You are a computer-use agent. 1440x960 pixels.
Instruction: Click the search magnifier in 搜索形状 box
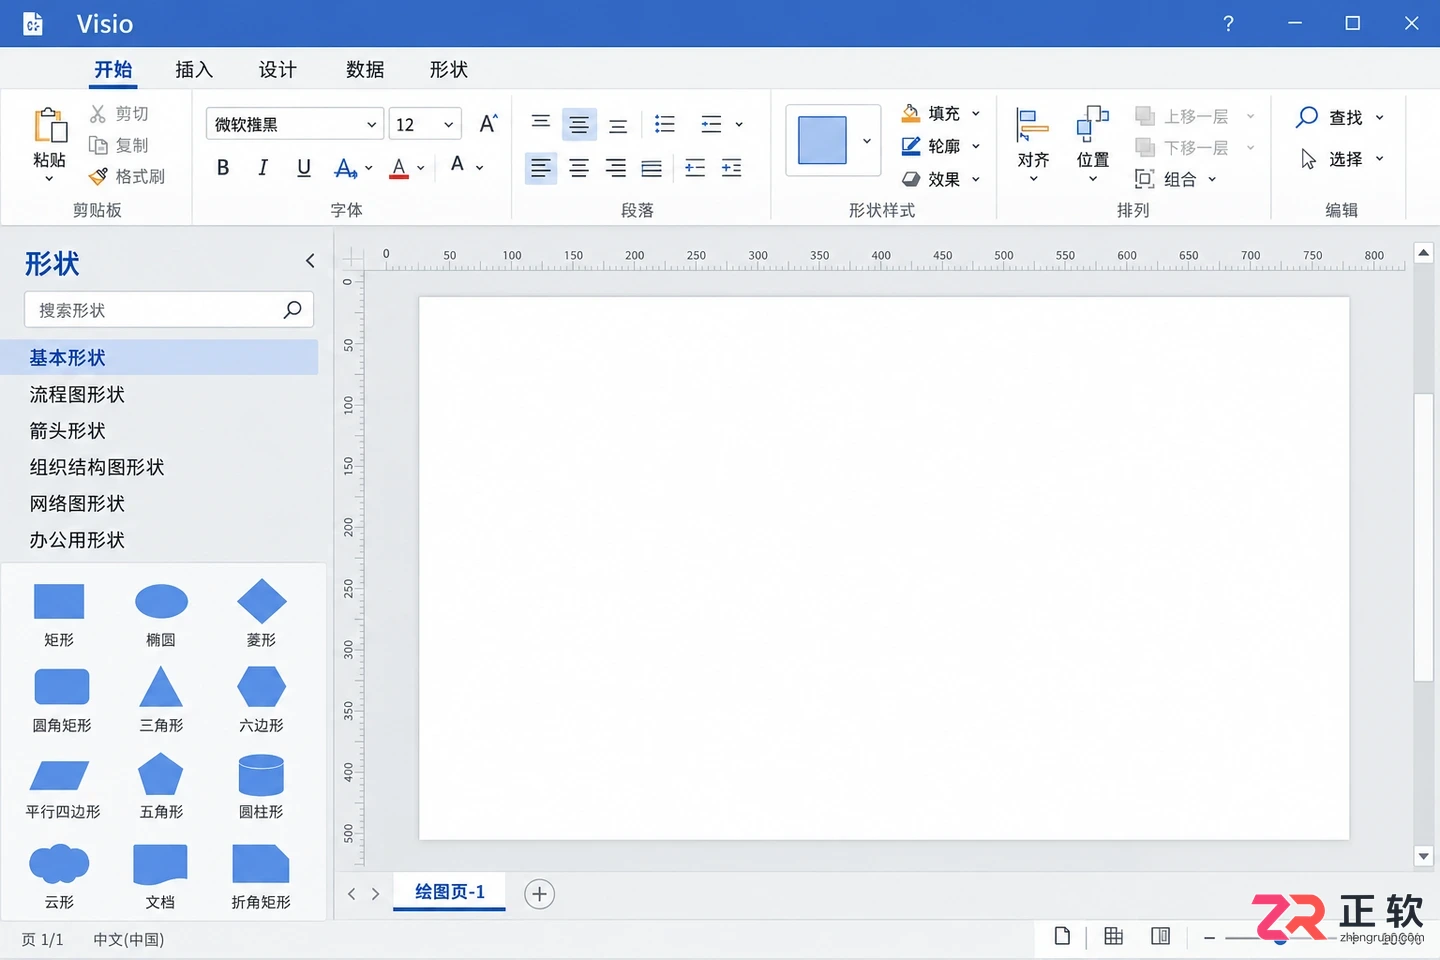click(292, 310)
